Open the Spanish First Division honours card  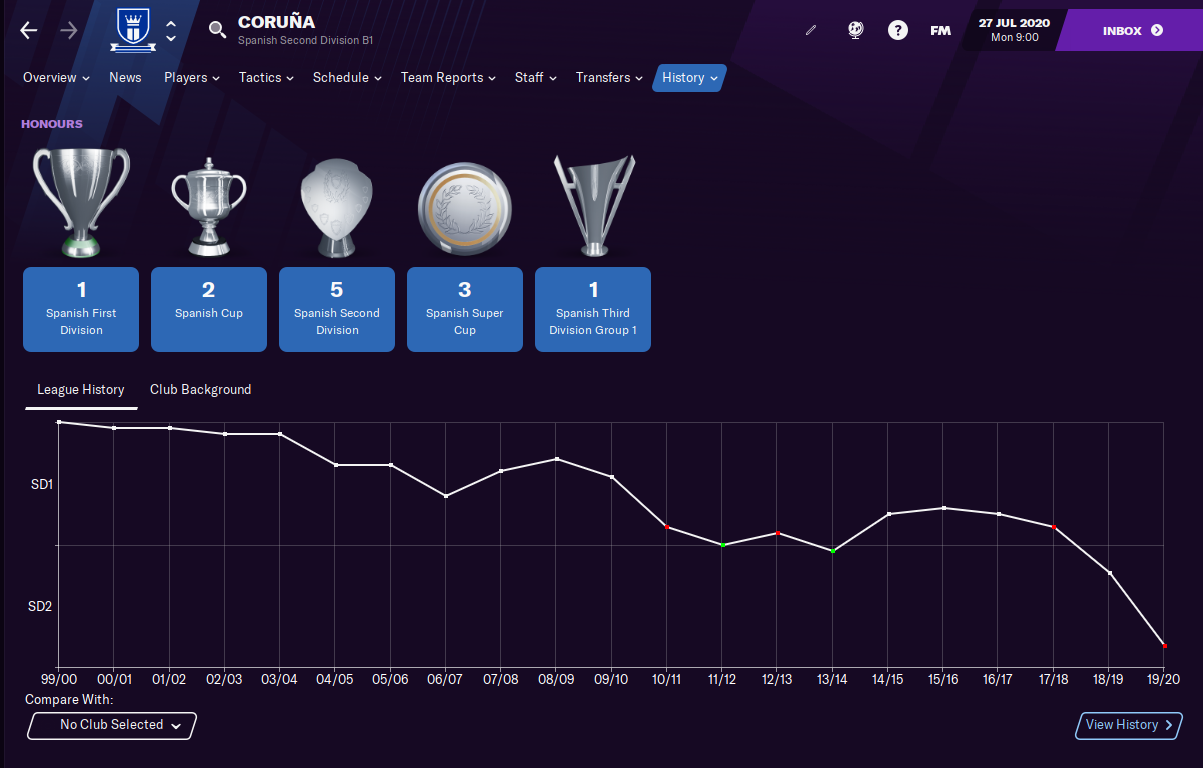click(x=81, y=309)
